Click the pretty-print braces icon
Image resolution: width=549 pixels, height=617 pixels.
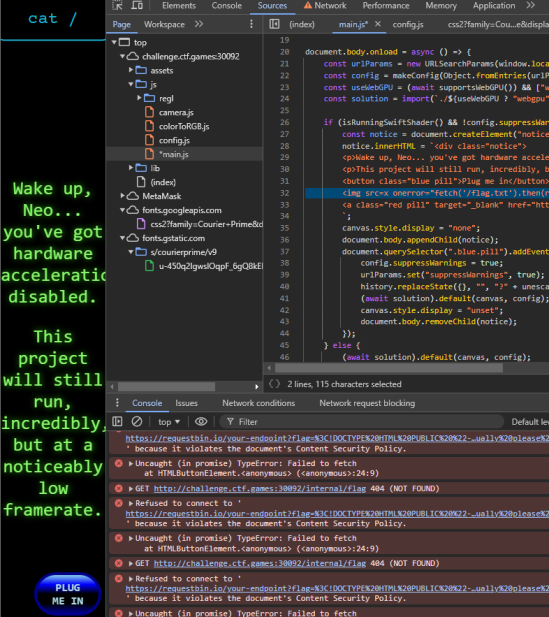(274, 384)
